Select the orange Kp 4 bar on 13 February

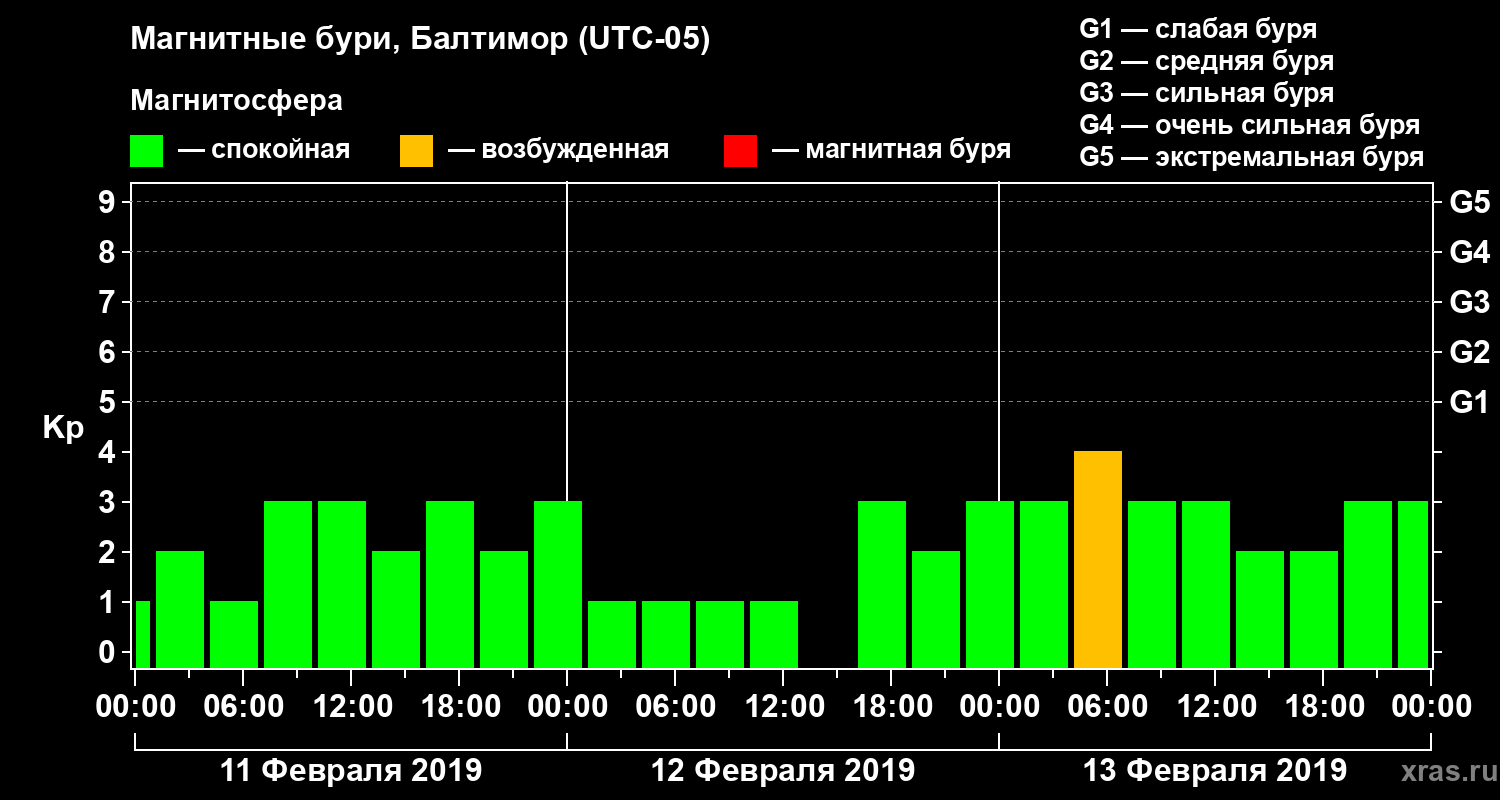1098,559
